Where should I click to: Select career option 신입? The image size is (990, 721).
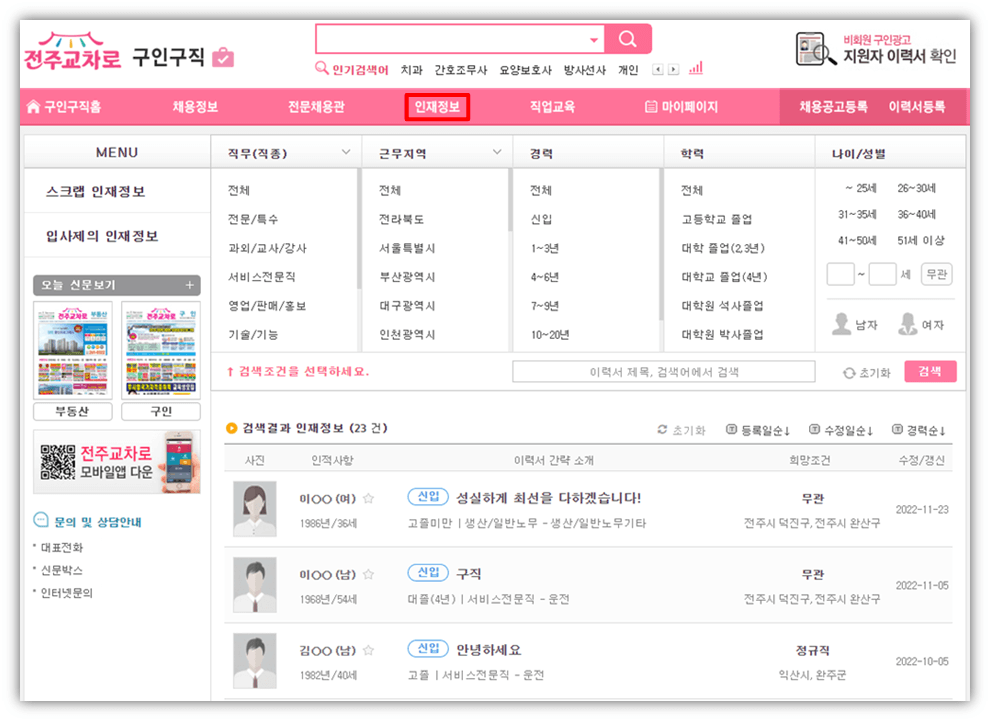(541, 219)
